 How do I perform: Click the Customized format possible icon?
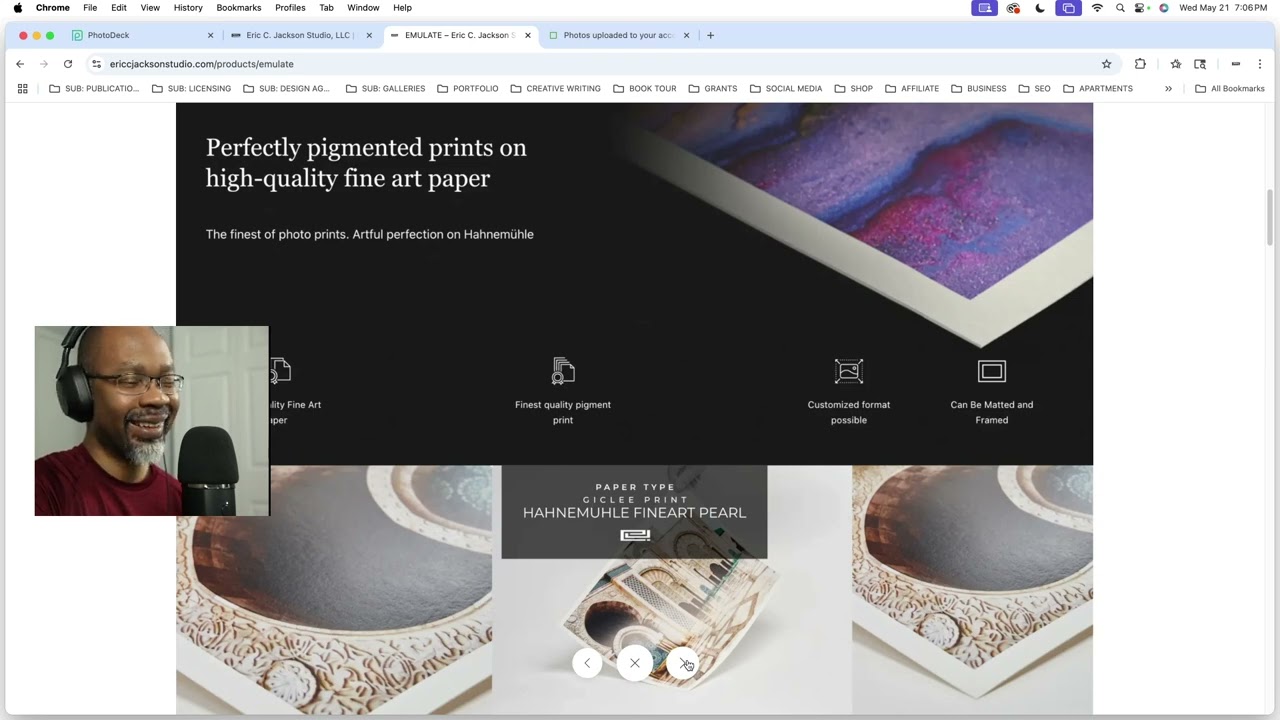849,371
